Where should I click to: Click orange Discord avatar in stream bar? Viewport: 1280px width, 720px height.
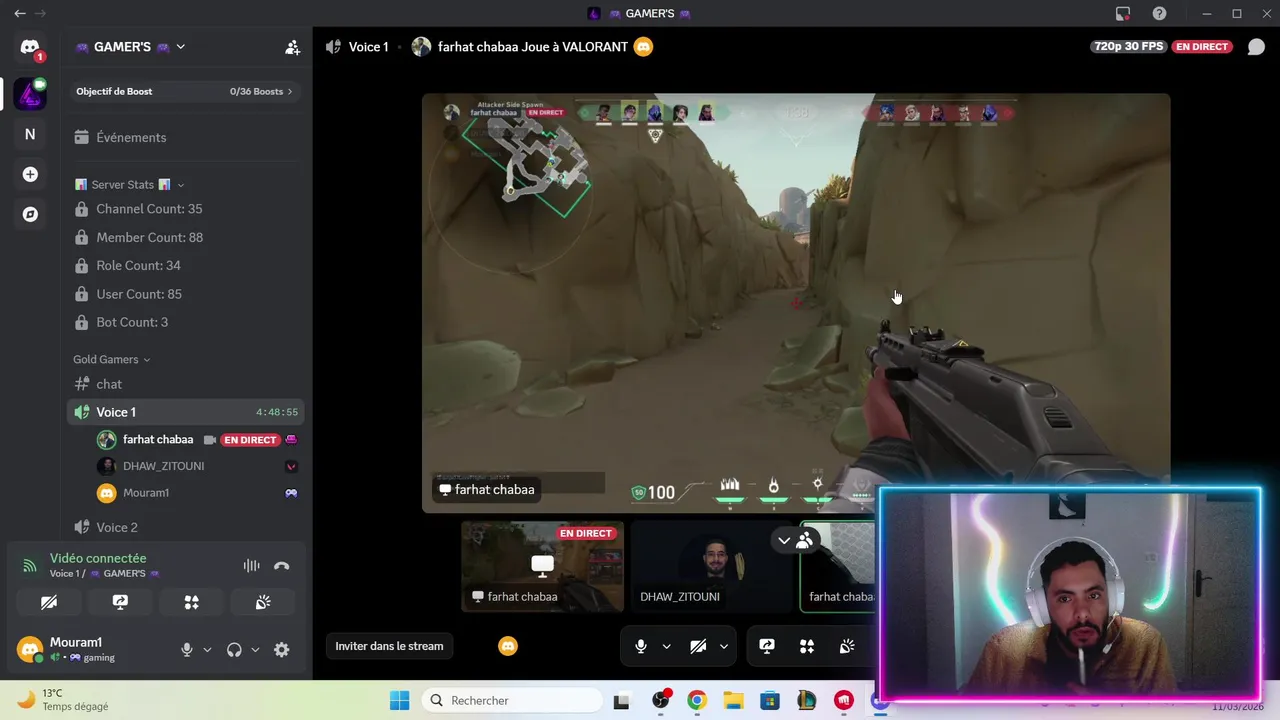pyautogui.click(x=508, y=646)
